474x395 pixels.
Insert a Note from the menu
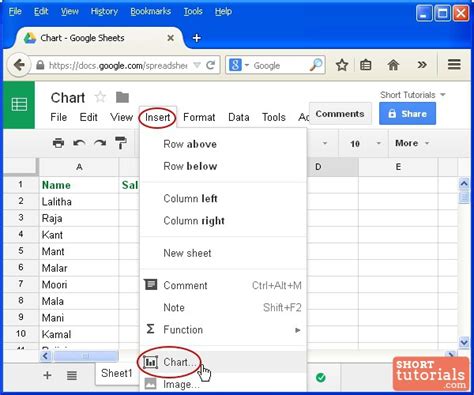coord(223,307)
